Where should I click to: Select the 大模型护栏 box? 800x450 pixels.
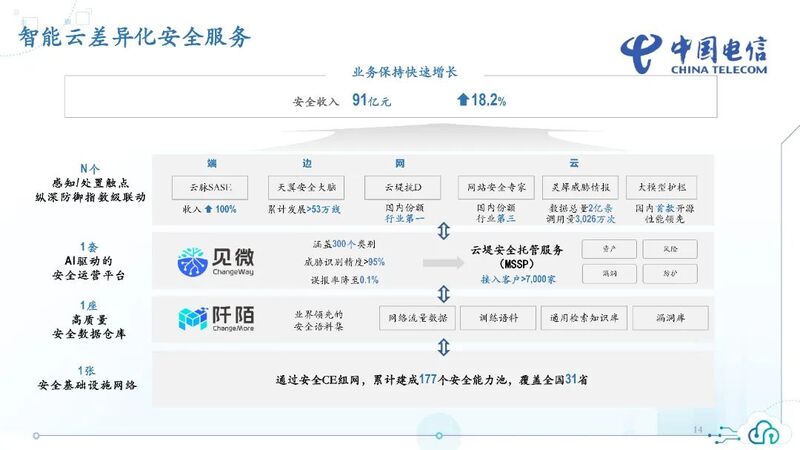[x=661, y=187]
